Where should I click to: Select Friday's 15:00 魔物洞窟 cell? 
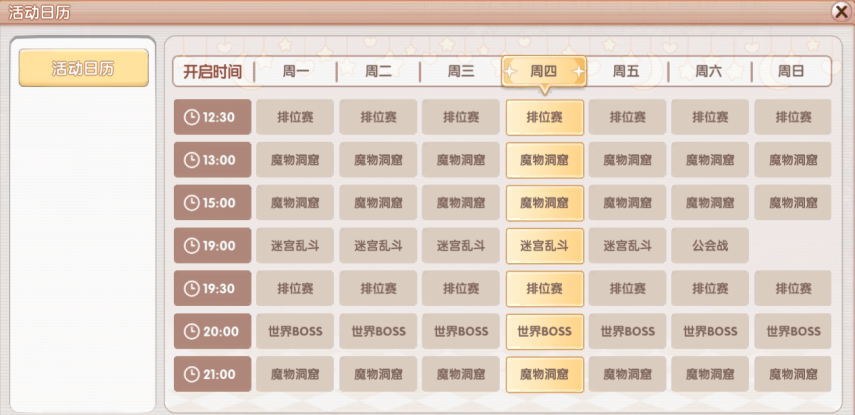(x=627, y=203)
